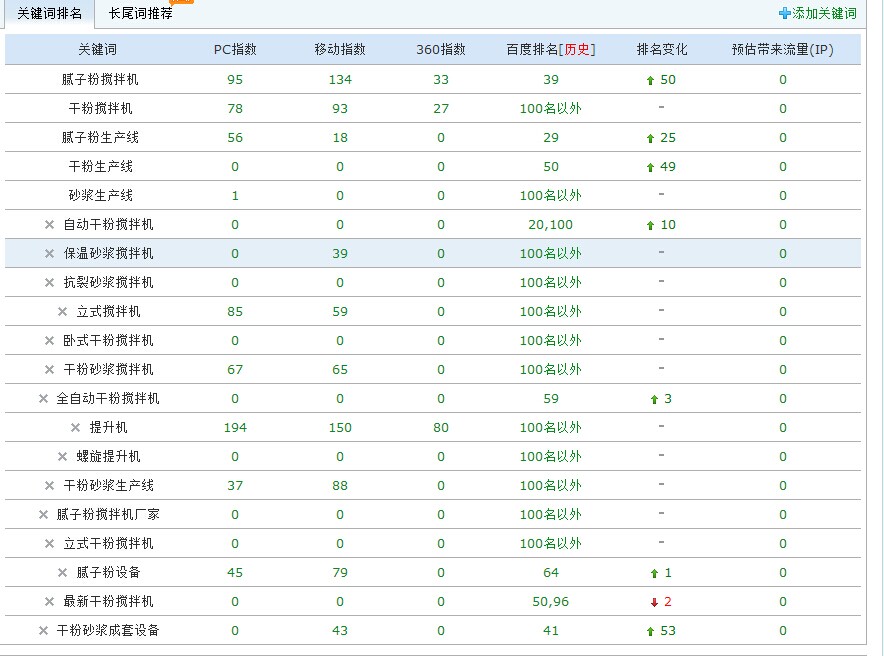Viewport: 884px width, 656px height.
Task: Click the PC指数 column header
Action: pos(235,50)
